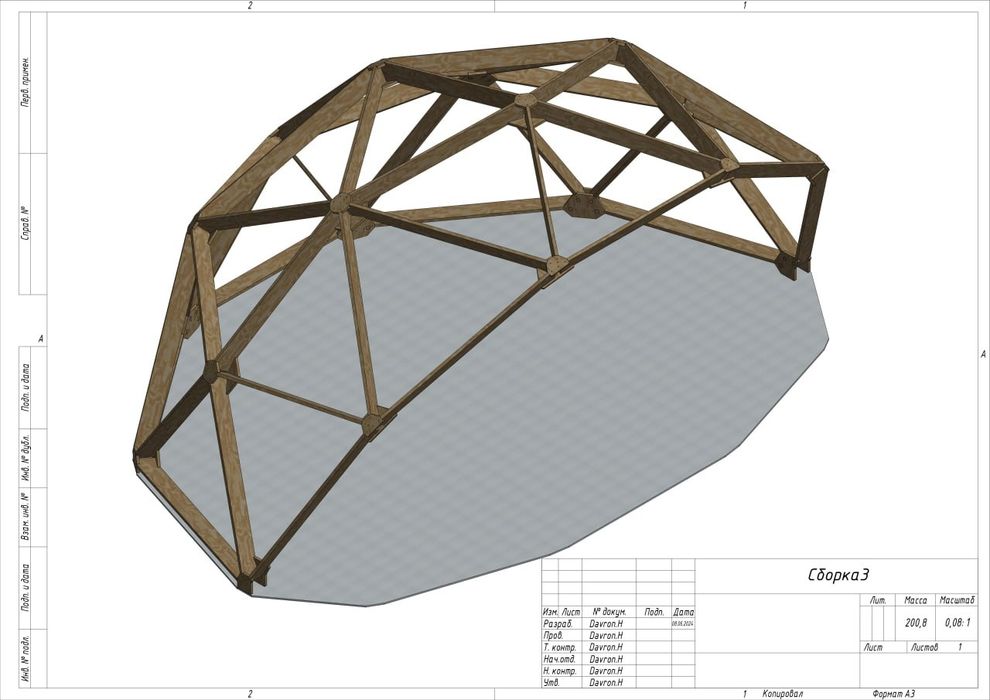Click the '№ докум.' column header

609,612
